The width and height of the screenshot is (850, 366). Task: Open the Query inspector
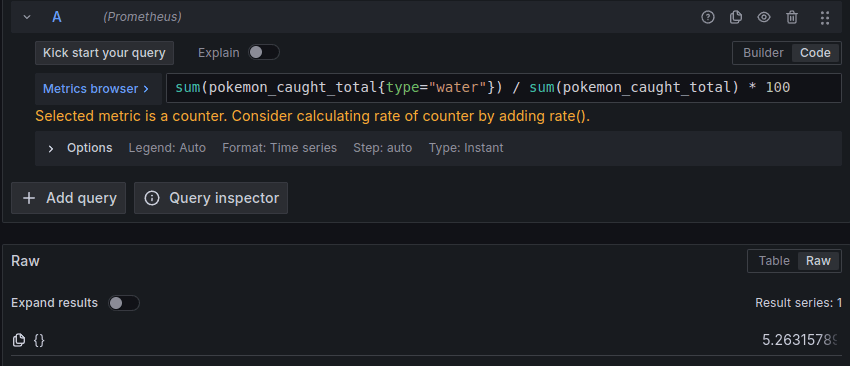coord(211,198)
